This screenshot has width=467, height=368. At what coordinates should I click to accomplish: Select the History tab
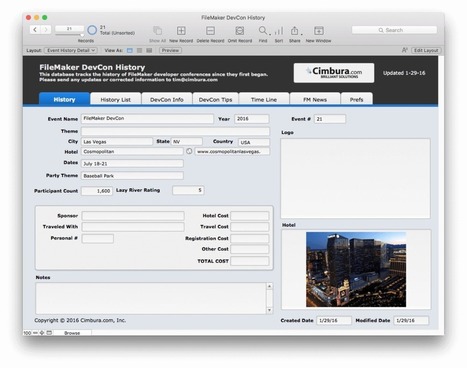(64, 99)
